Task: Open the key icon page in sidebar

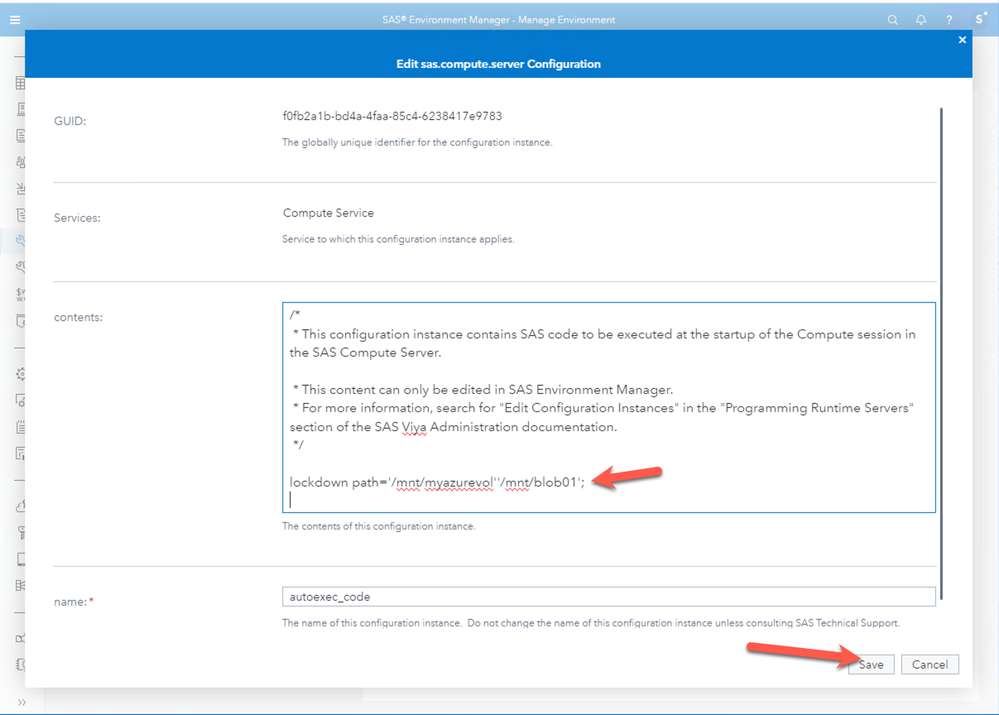Action: 20,532
